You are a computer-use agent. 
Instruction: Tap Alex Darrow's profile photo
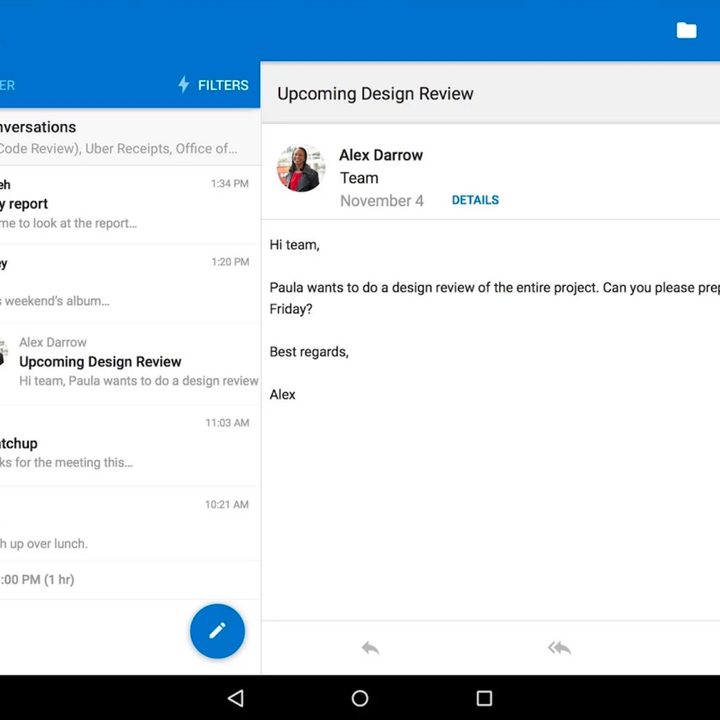pos(301,168)
